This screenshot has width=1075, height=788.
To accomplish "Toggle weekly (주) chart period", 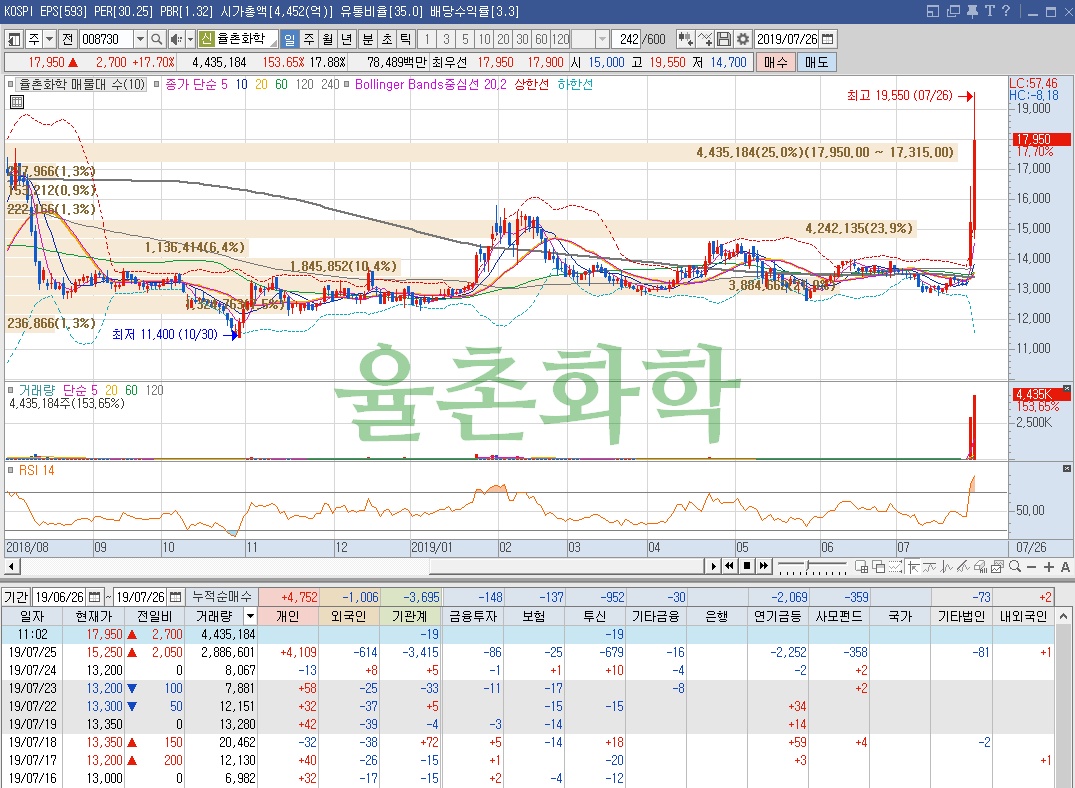I will coord(309,39).
